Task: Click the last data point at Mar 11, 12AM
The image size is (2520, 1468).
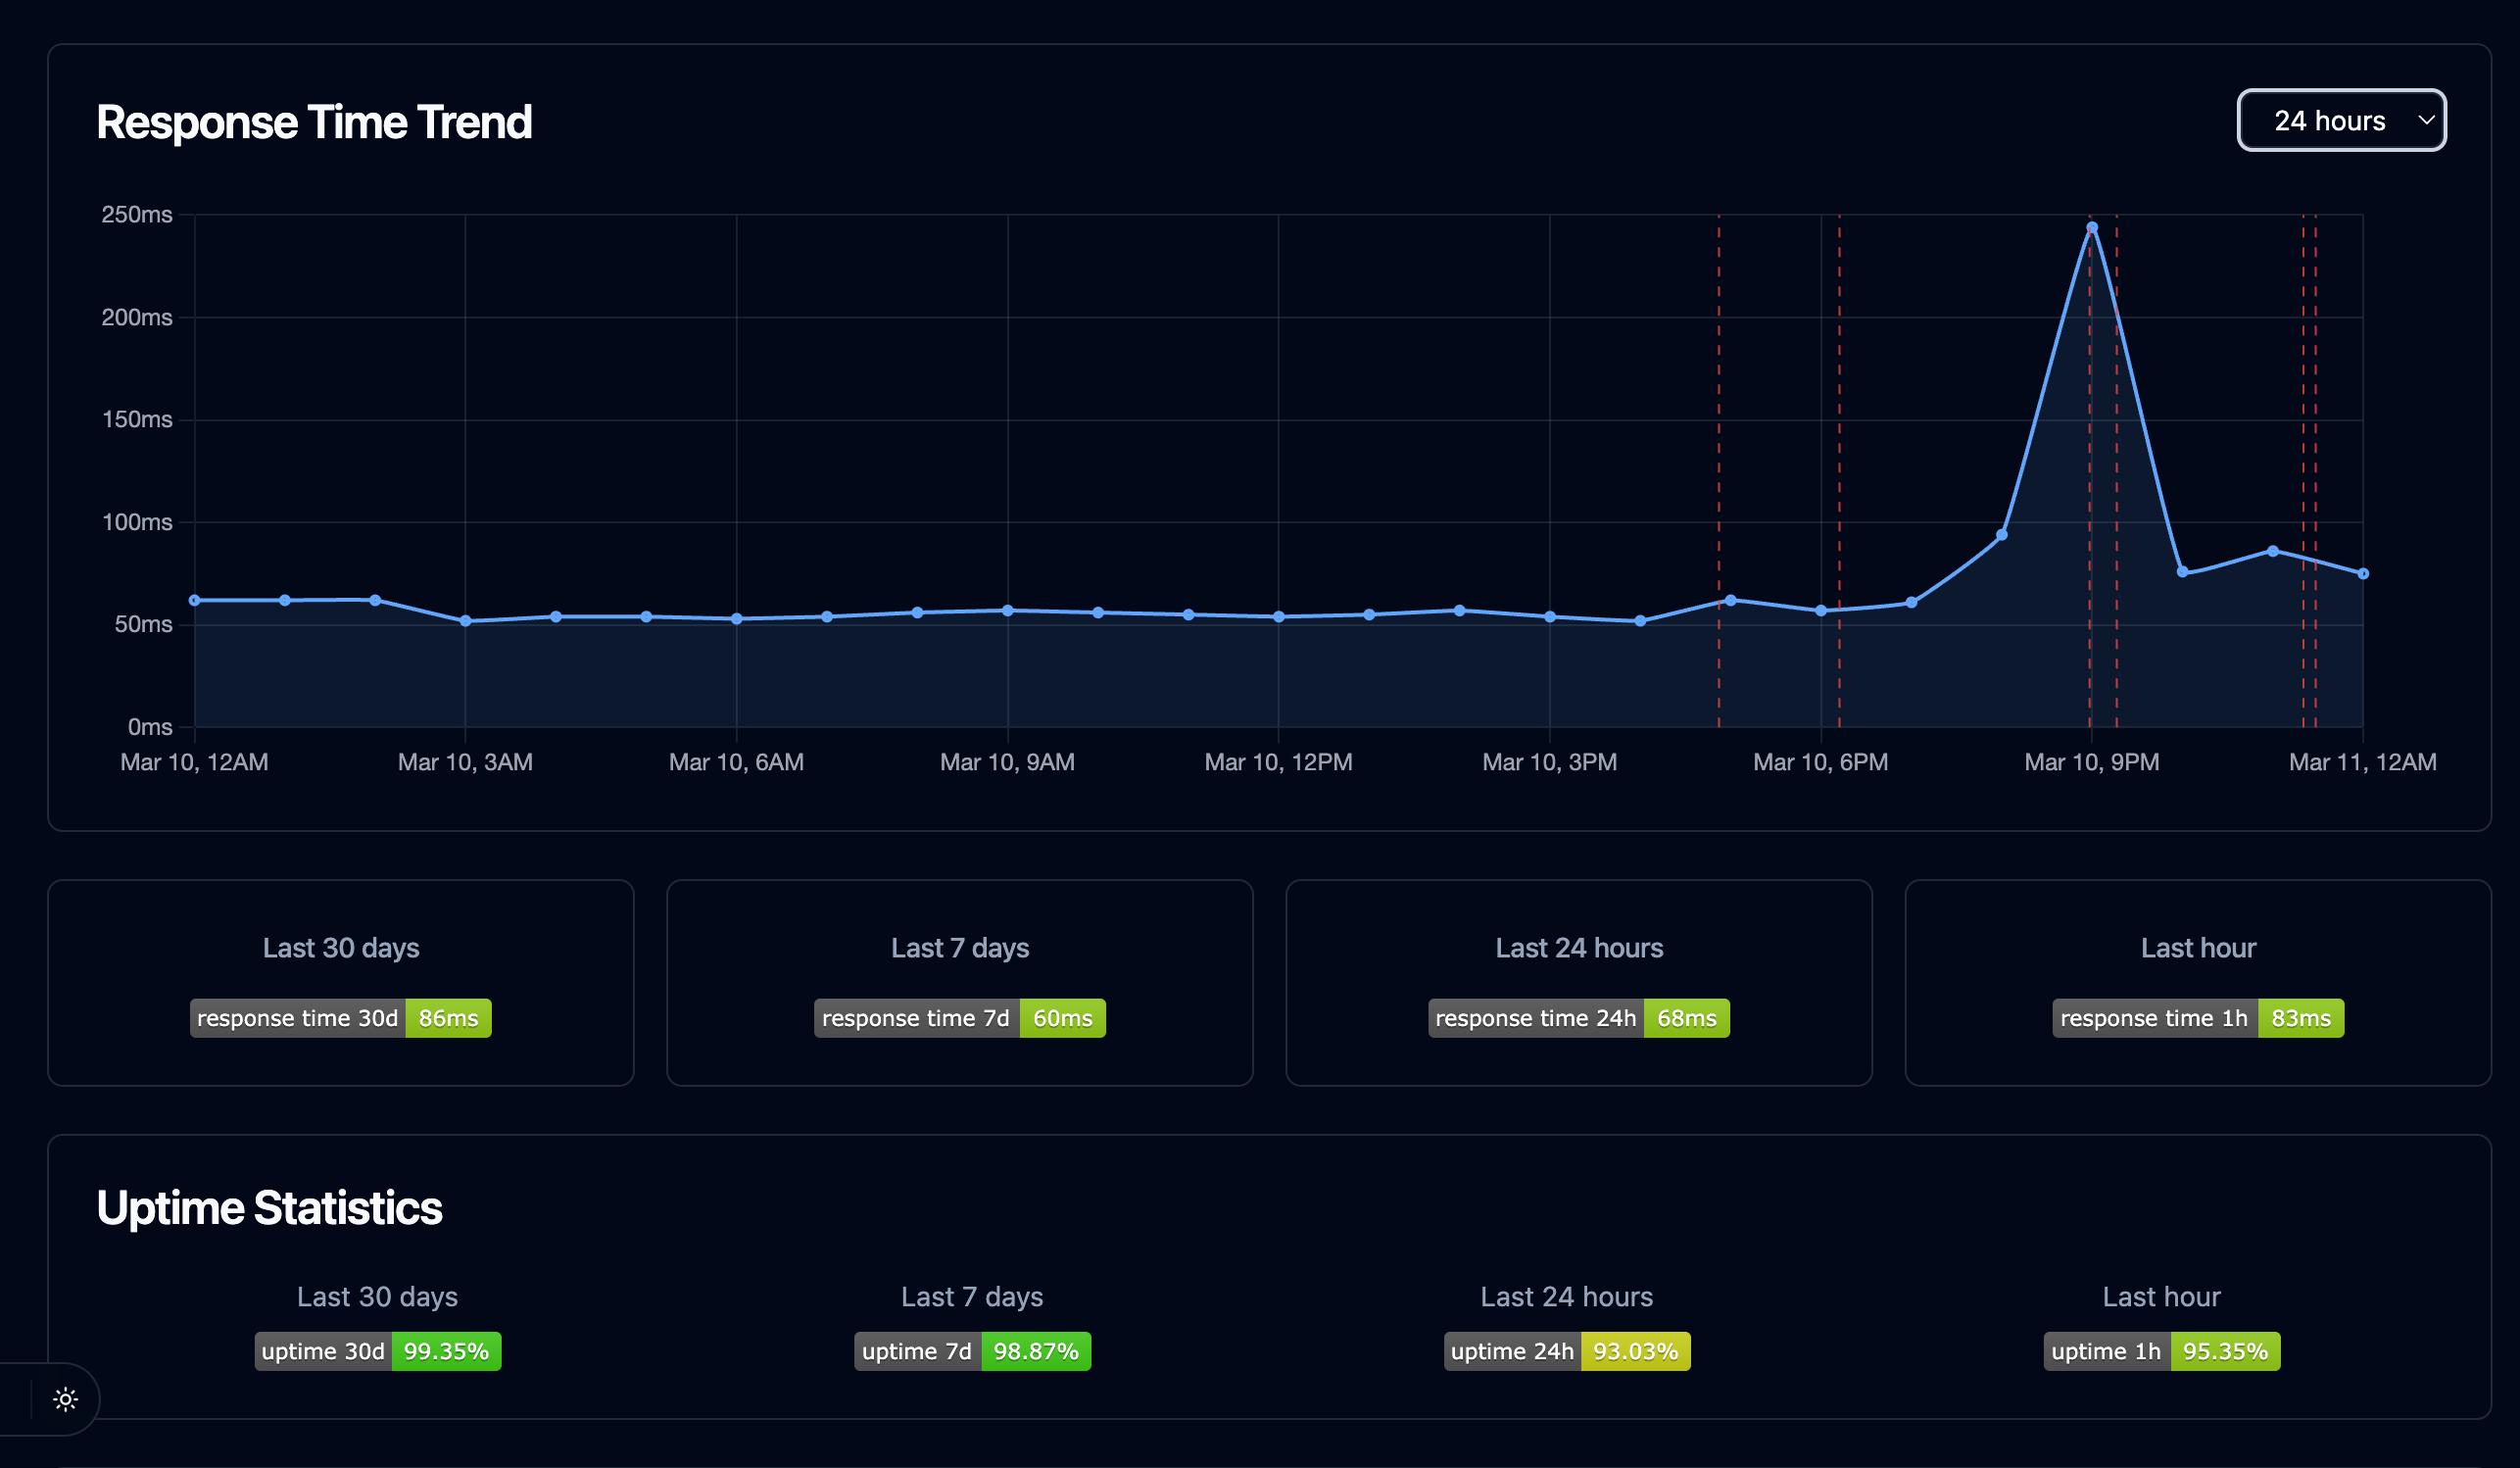Action: (2363, 574)
